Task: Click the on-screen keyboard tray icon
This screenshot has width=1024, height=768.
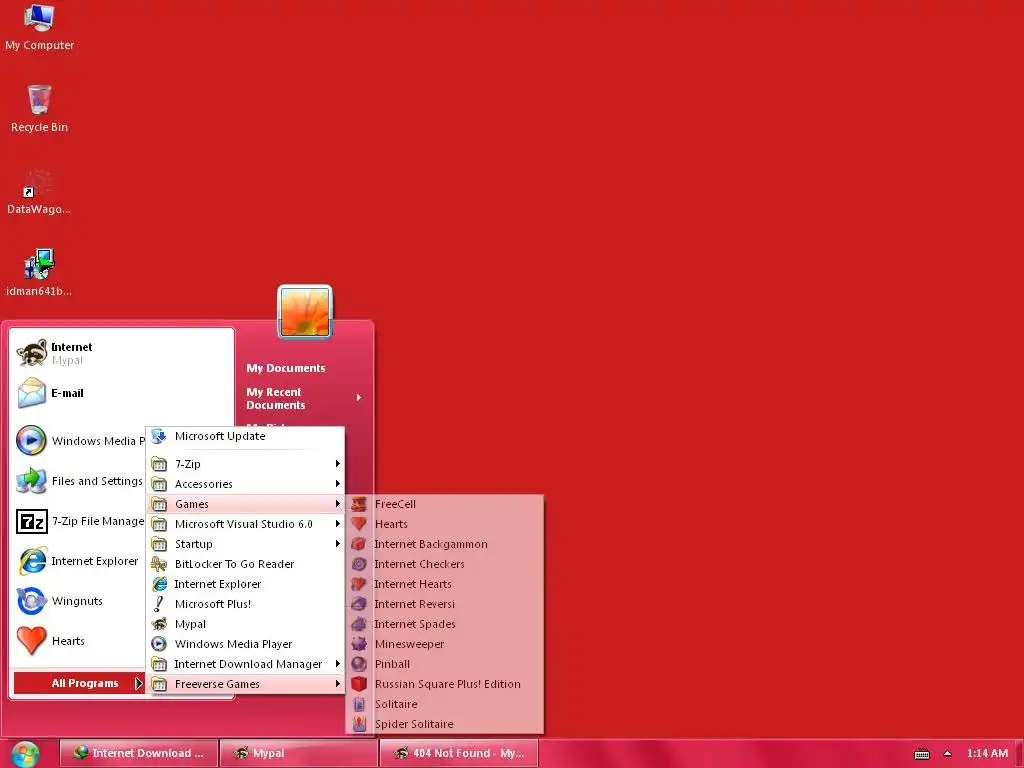Action: [x=921, y=754]
